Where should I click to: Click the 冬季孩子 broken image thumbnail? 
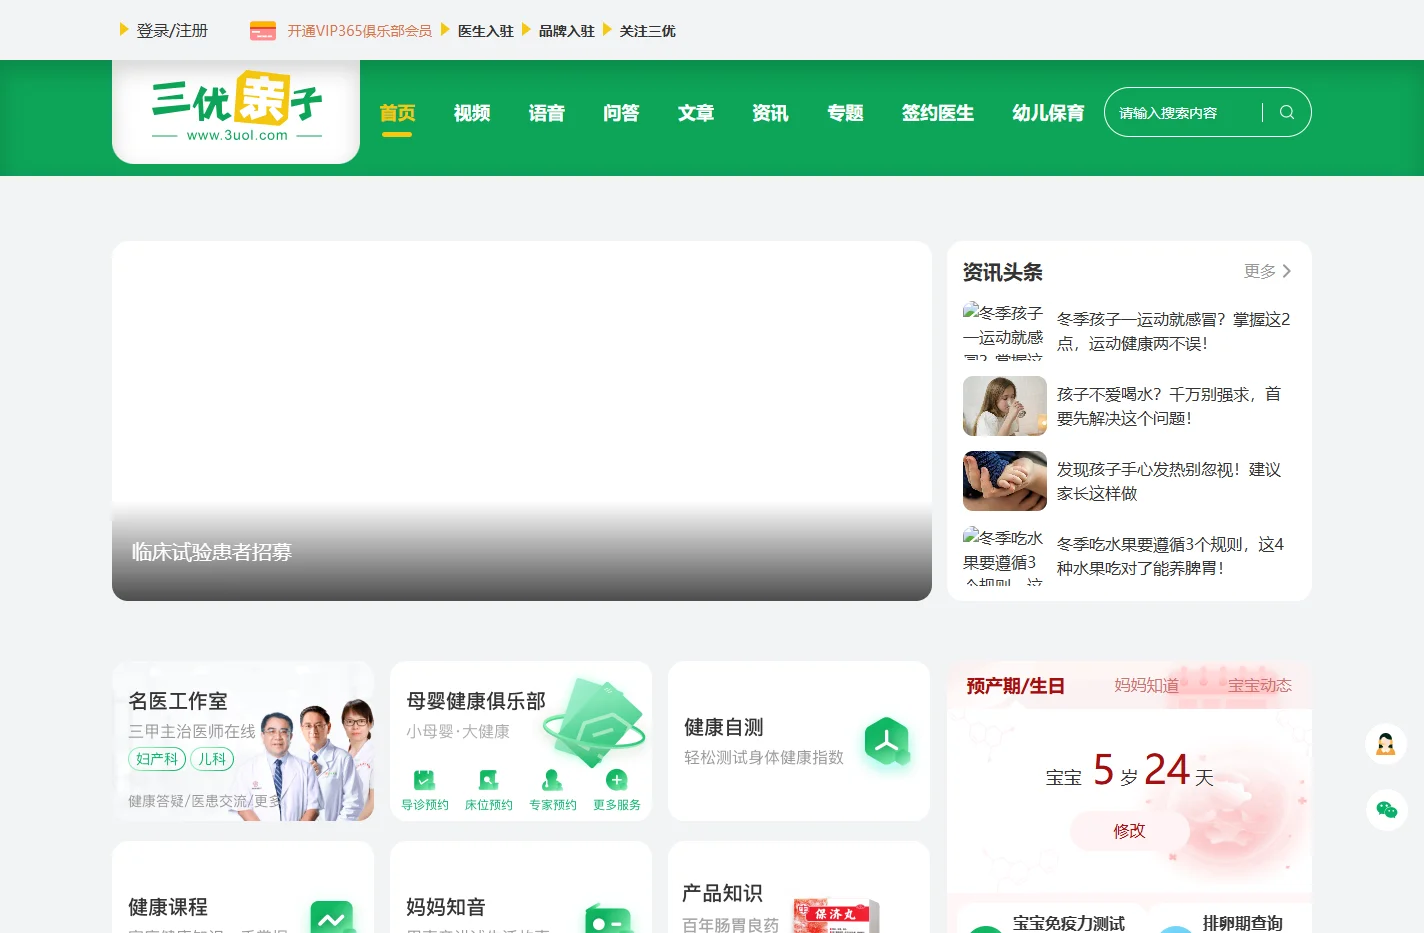[x=1005, y=331]
